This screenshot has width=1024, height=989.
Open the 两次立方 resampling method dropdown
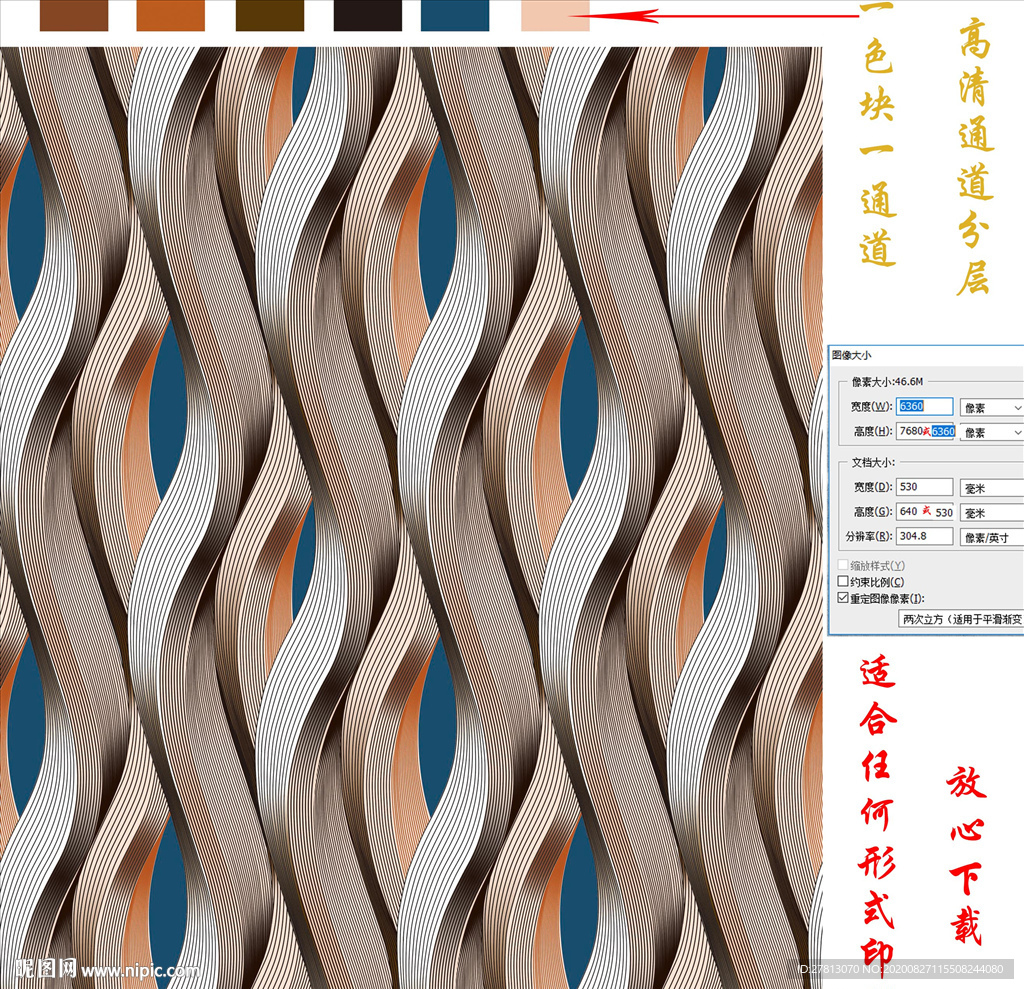(961, 619)
